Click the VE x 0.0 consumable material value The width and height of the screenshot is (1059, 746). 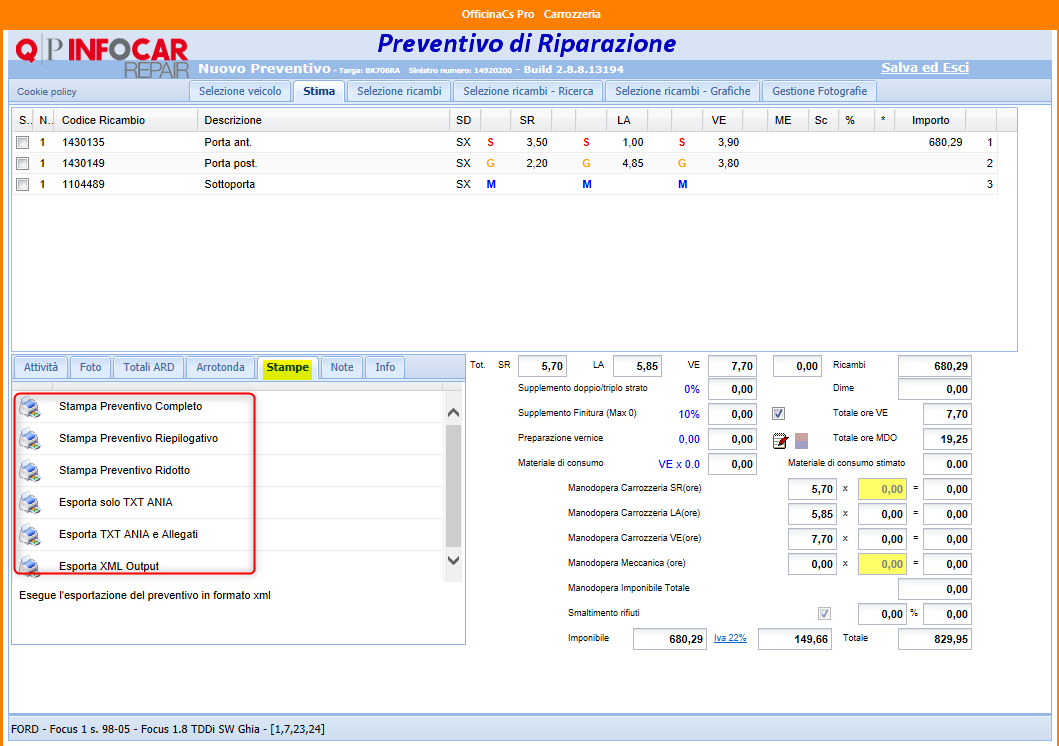coord(679,464)
